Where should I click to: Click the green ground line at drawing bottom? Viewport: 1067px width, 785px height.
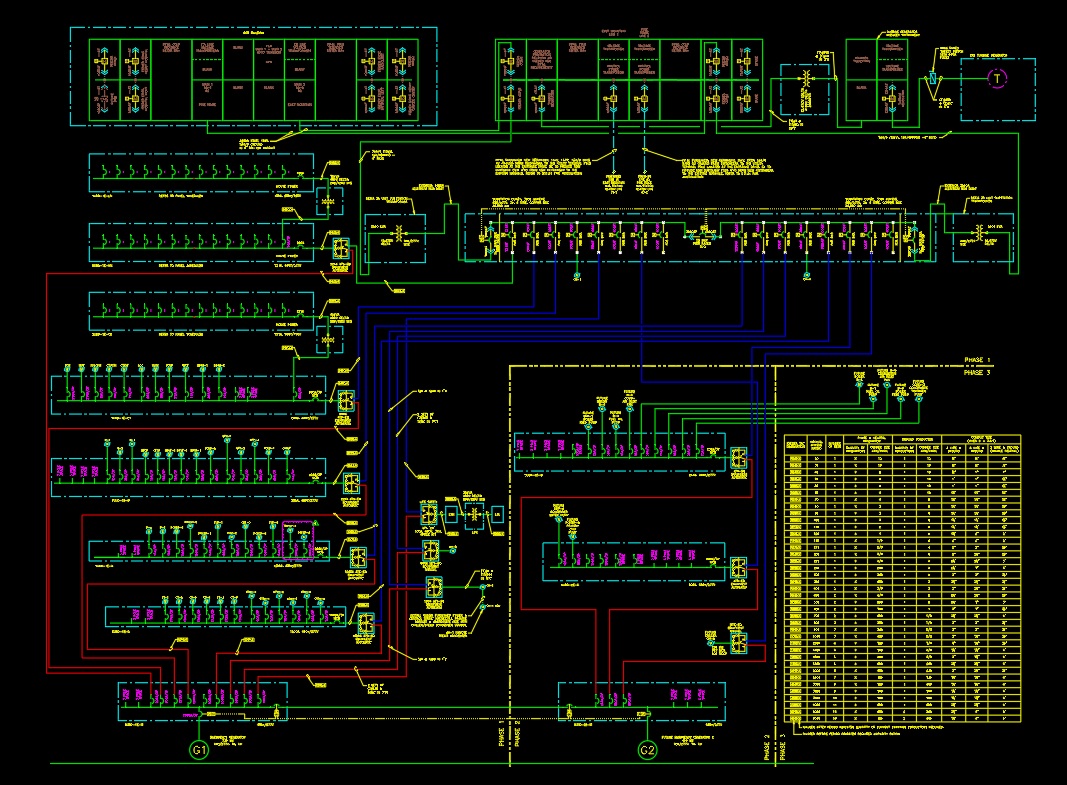pyautogui.click(x=432, y=763)
